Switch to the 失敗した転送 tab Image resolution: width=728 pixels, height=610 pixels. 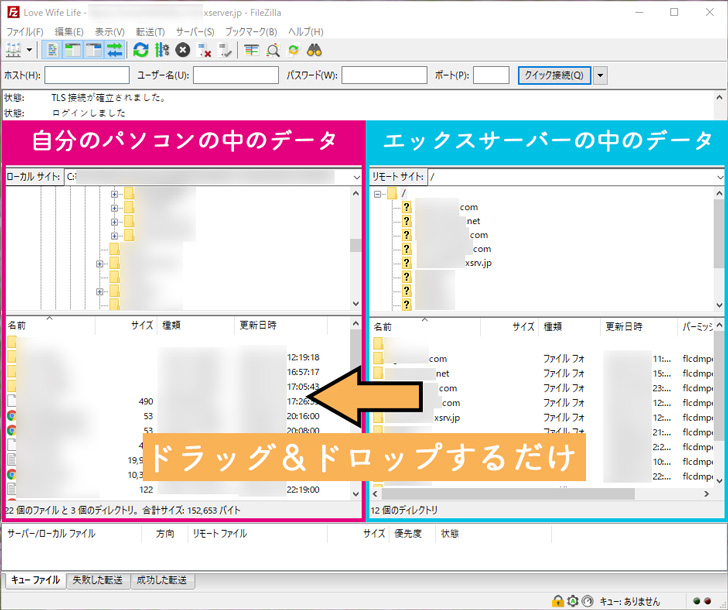(98, 580)
